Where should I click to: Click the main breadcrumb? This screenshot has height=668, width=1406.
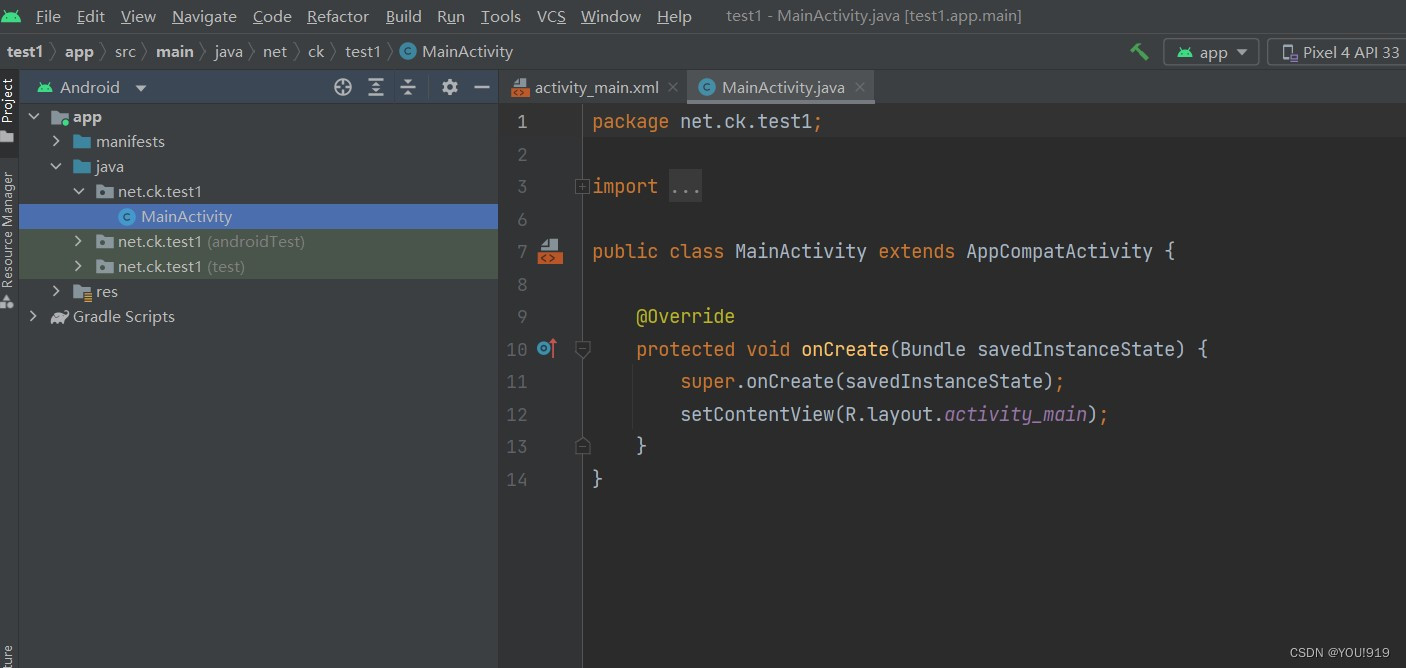(x=175, y=51)
